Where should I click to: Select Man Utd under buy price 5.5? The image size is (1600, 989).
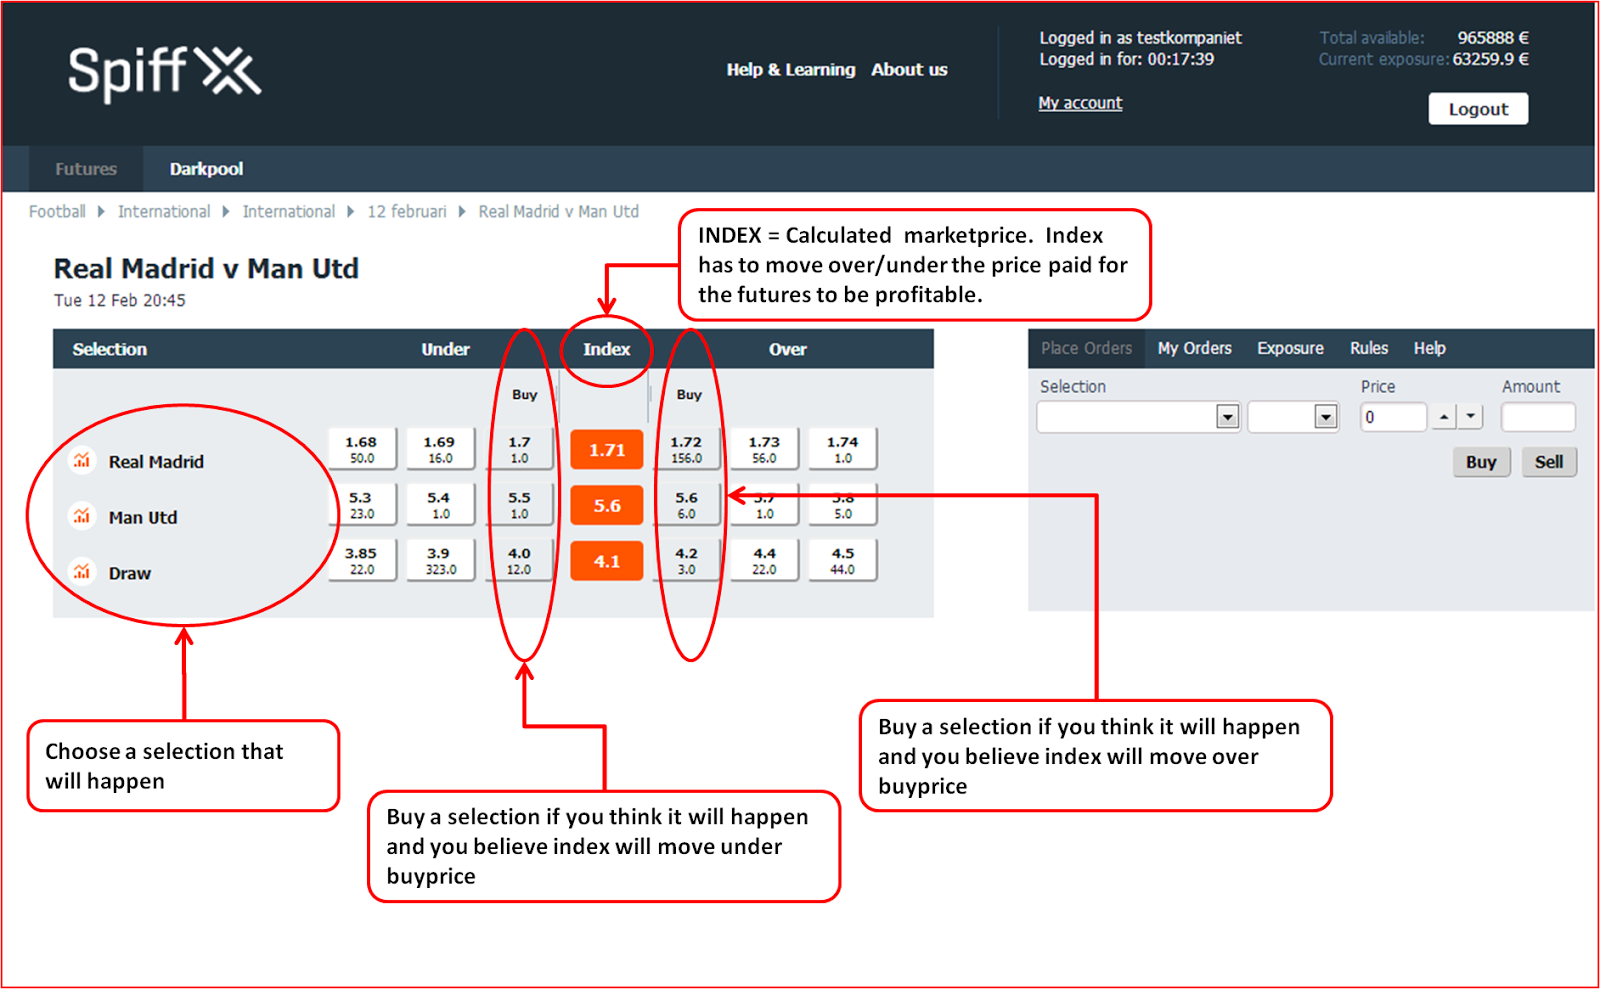pyautogui.click(x=519, y=505)
